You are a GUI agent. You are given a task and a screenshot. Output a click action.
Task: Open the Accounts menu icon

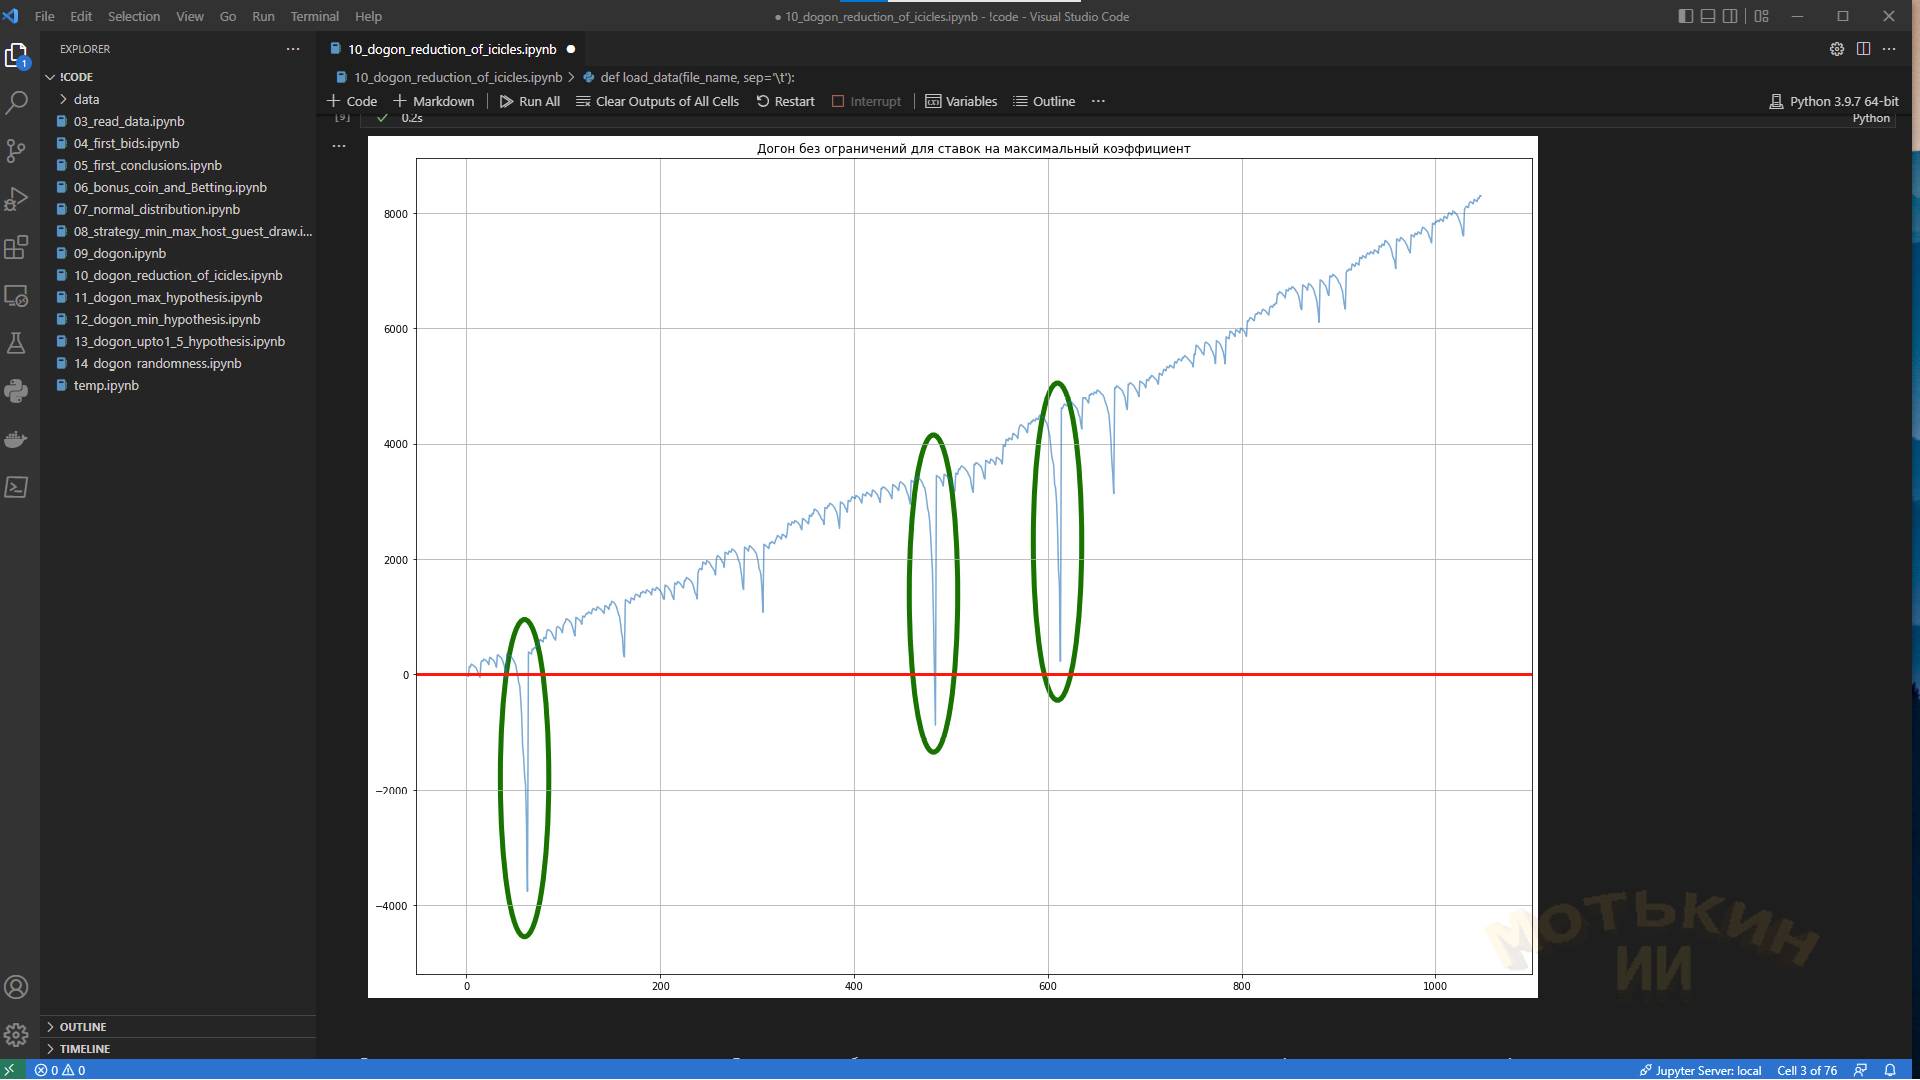(17, 987)
